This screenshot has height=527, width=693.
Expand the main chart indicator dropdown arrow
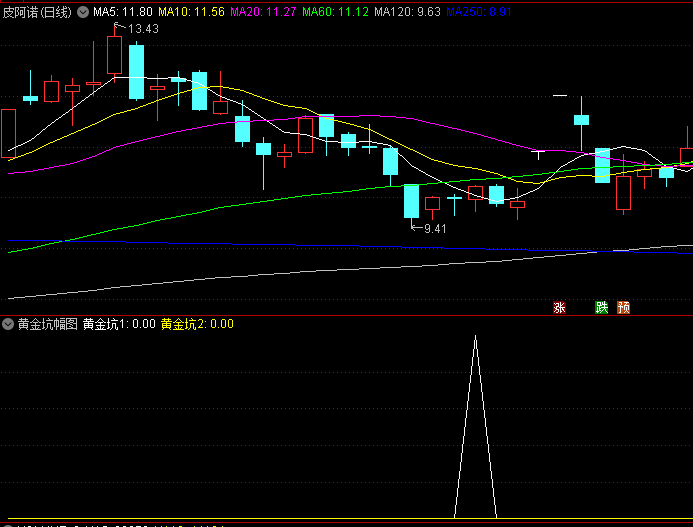pyautogui.click(x=83, y=13)
